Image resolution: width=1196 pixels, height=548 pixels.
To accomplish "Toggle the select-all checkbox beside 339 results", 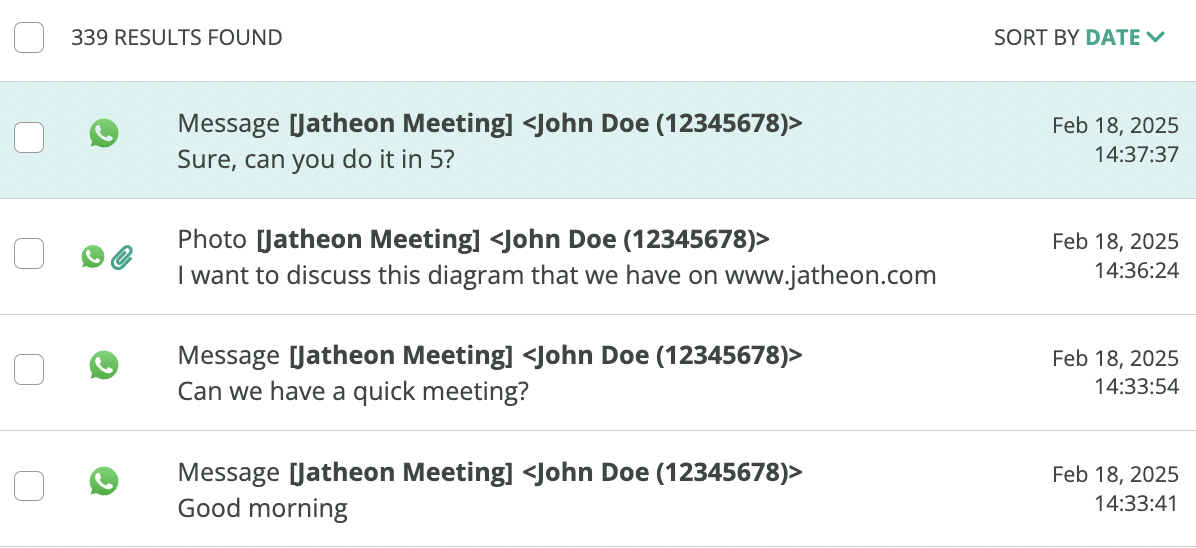I will click(29, 37).
